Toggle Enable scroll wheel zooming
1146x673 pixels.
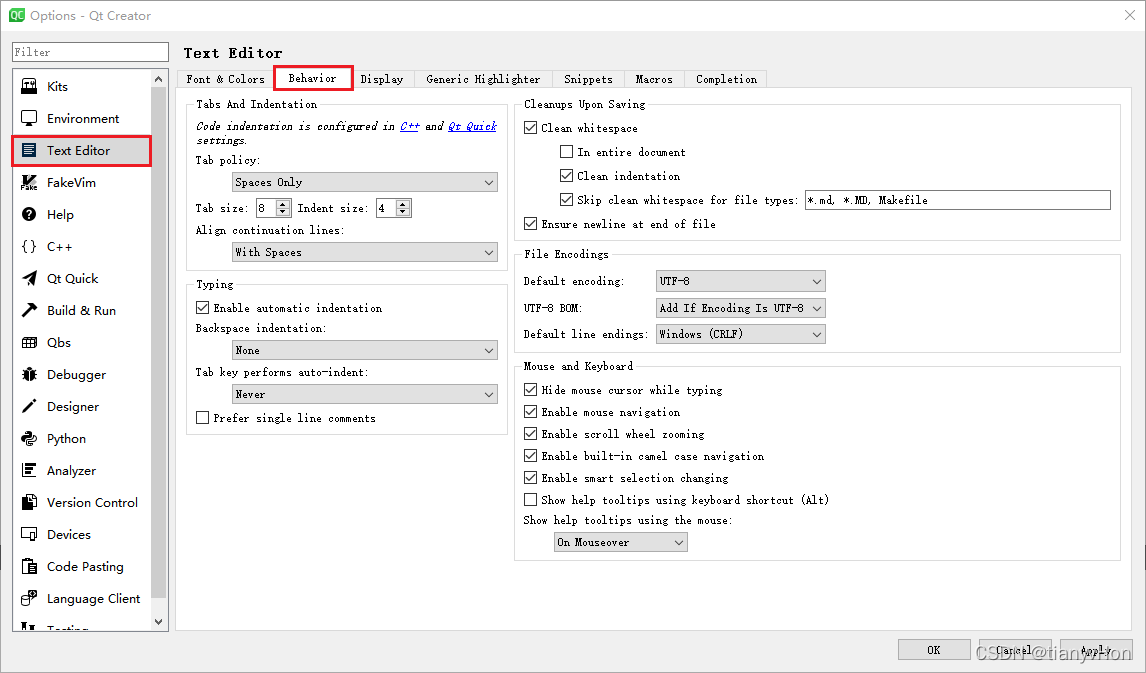click(531, 434)
